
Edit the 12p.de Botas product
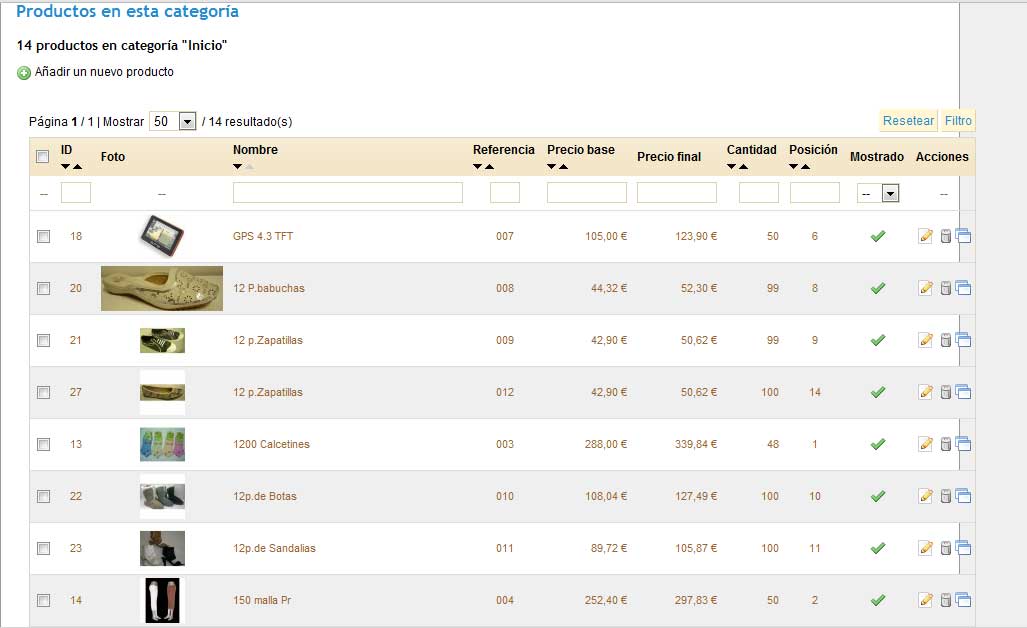pos(925,496)
